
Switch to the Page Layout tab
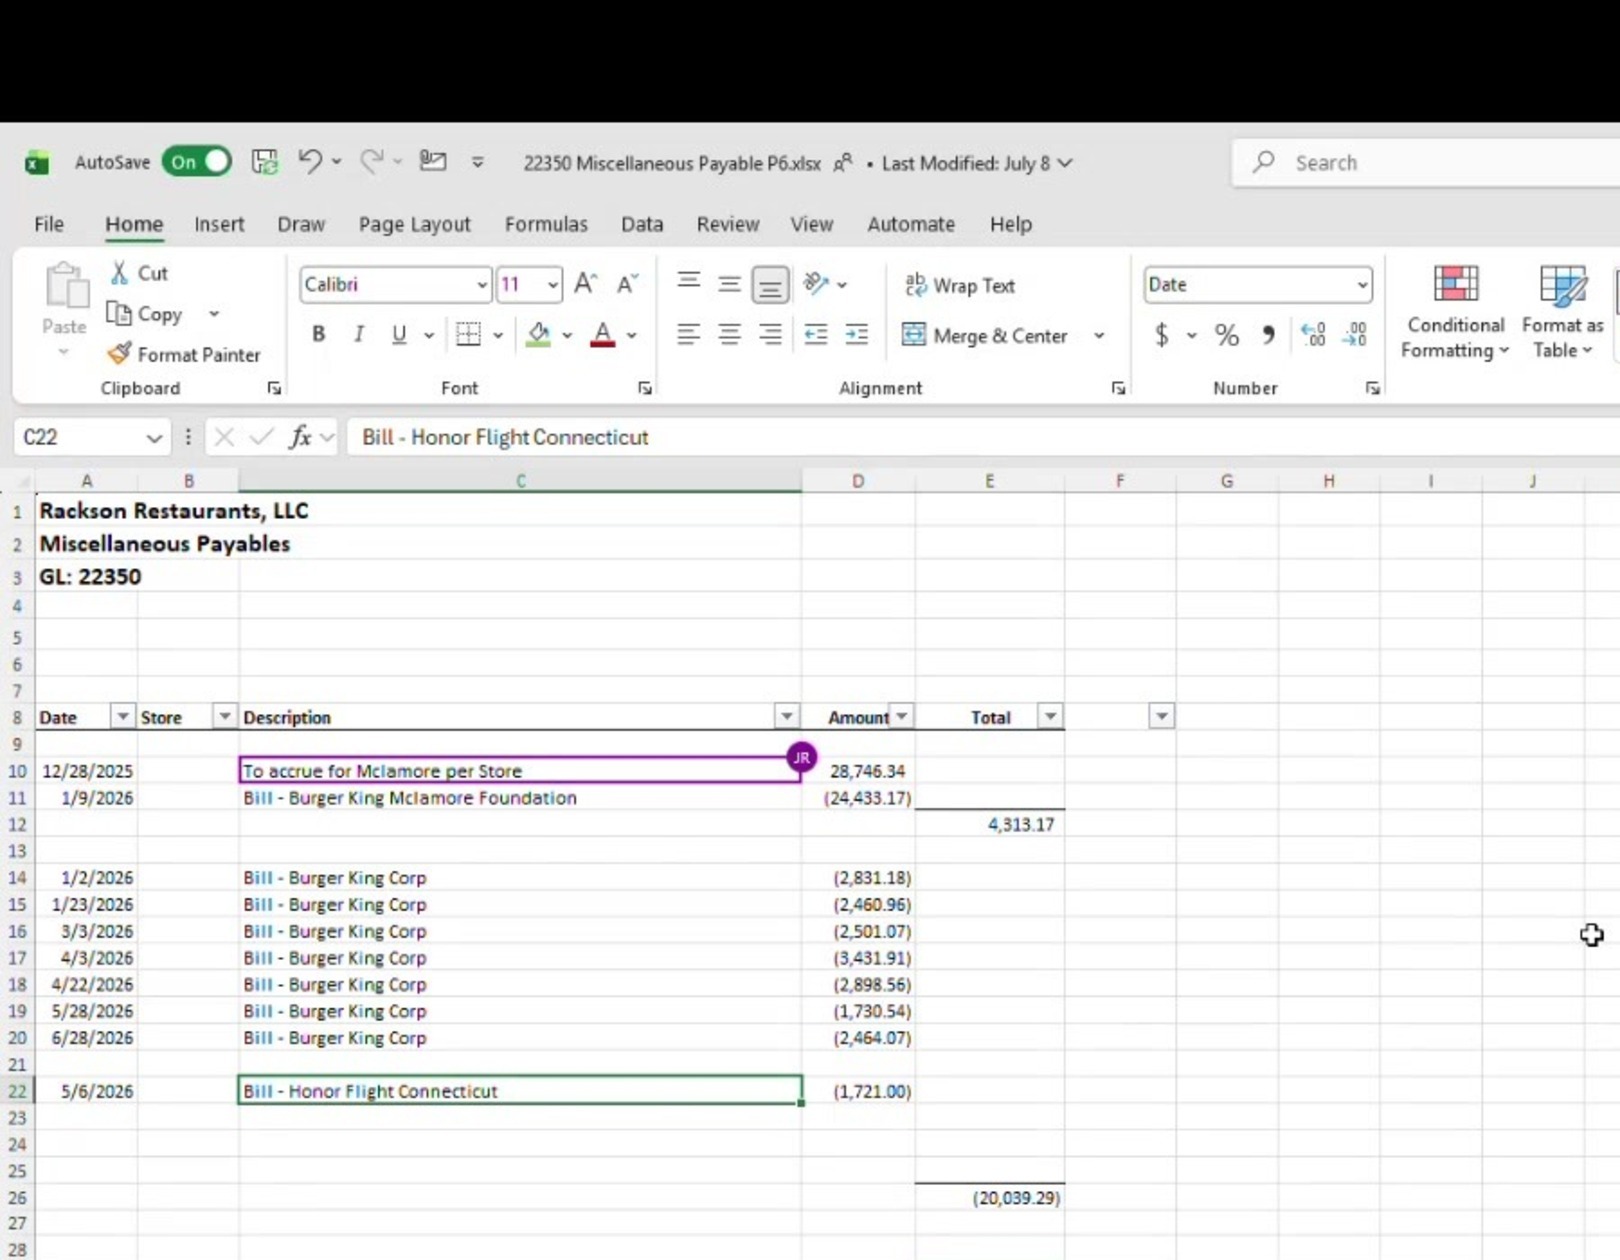[x=414, y=224]
